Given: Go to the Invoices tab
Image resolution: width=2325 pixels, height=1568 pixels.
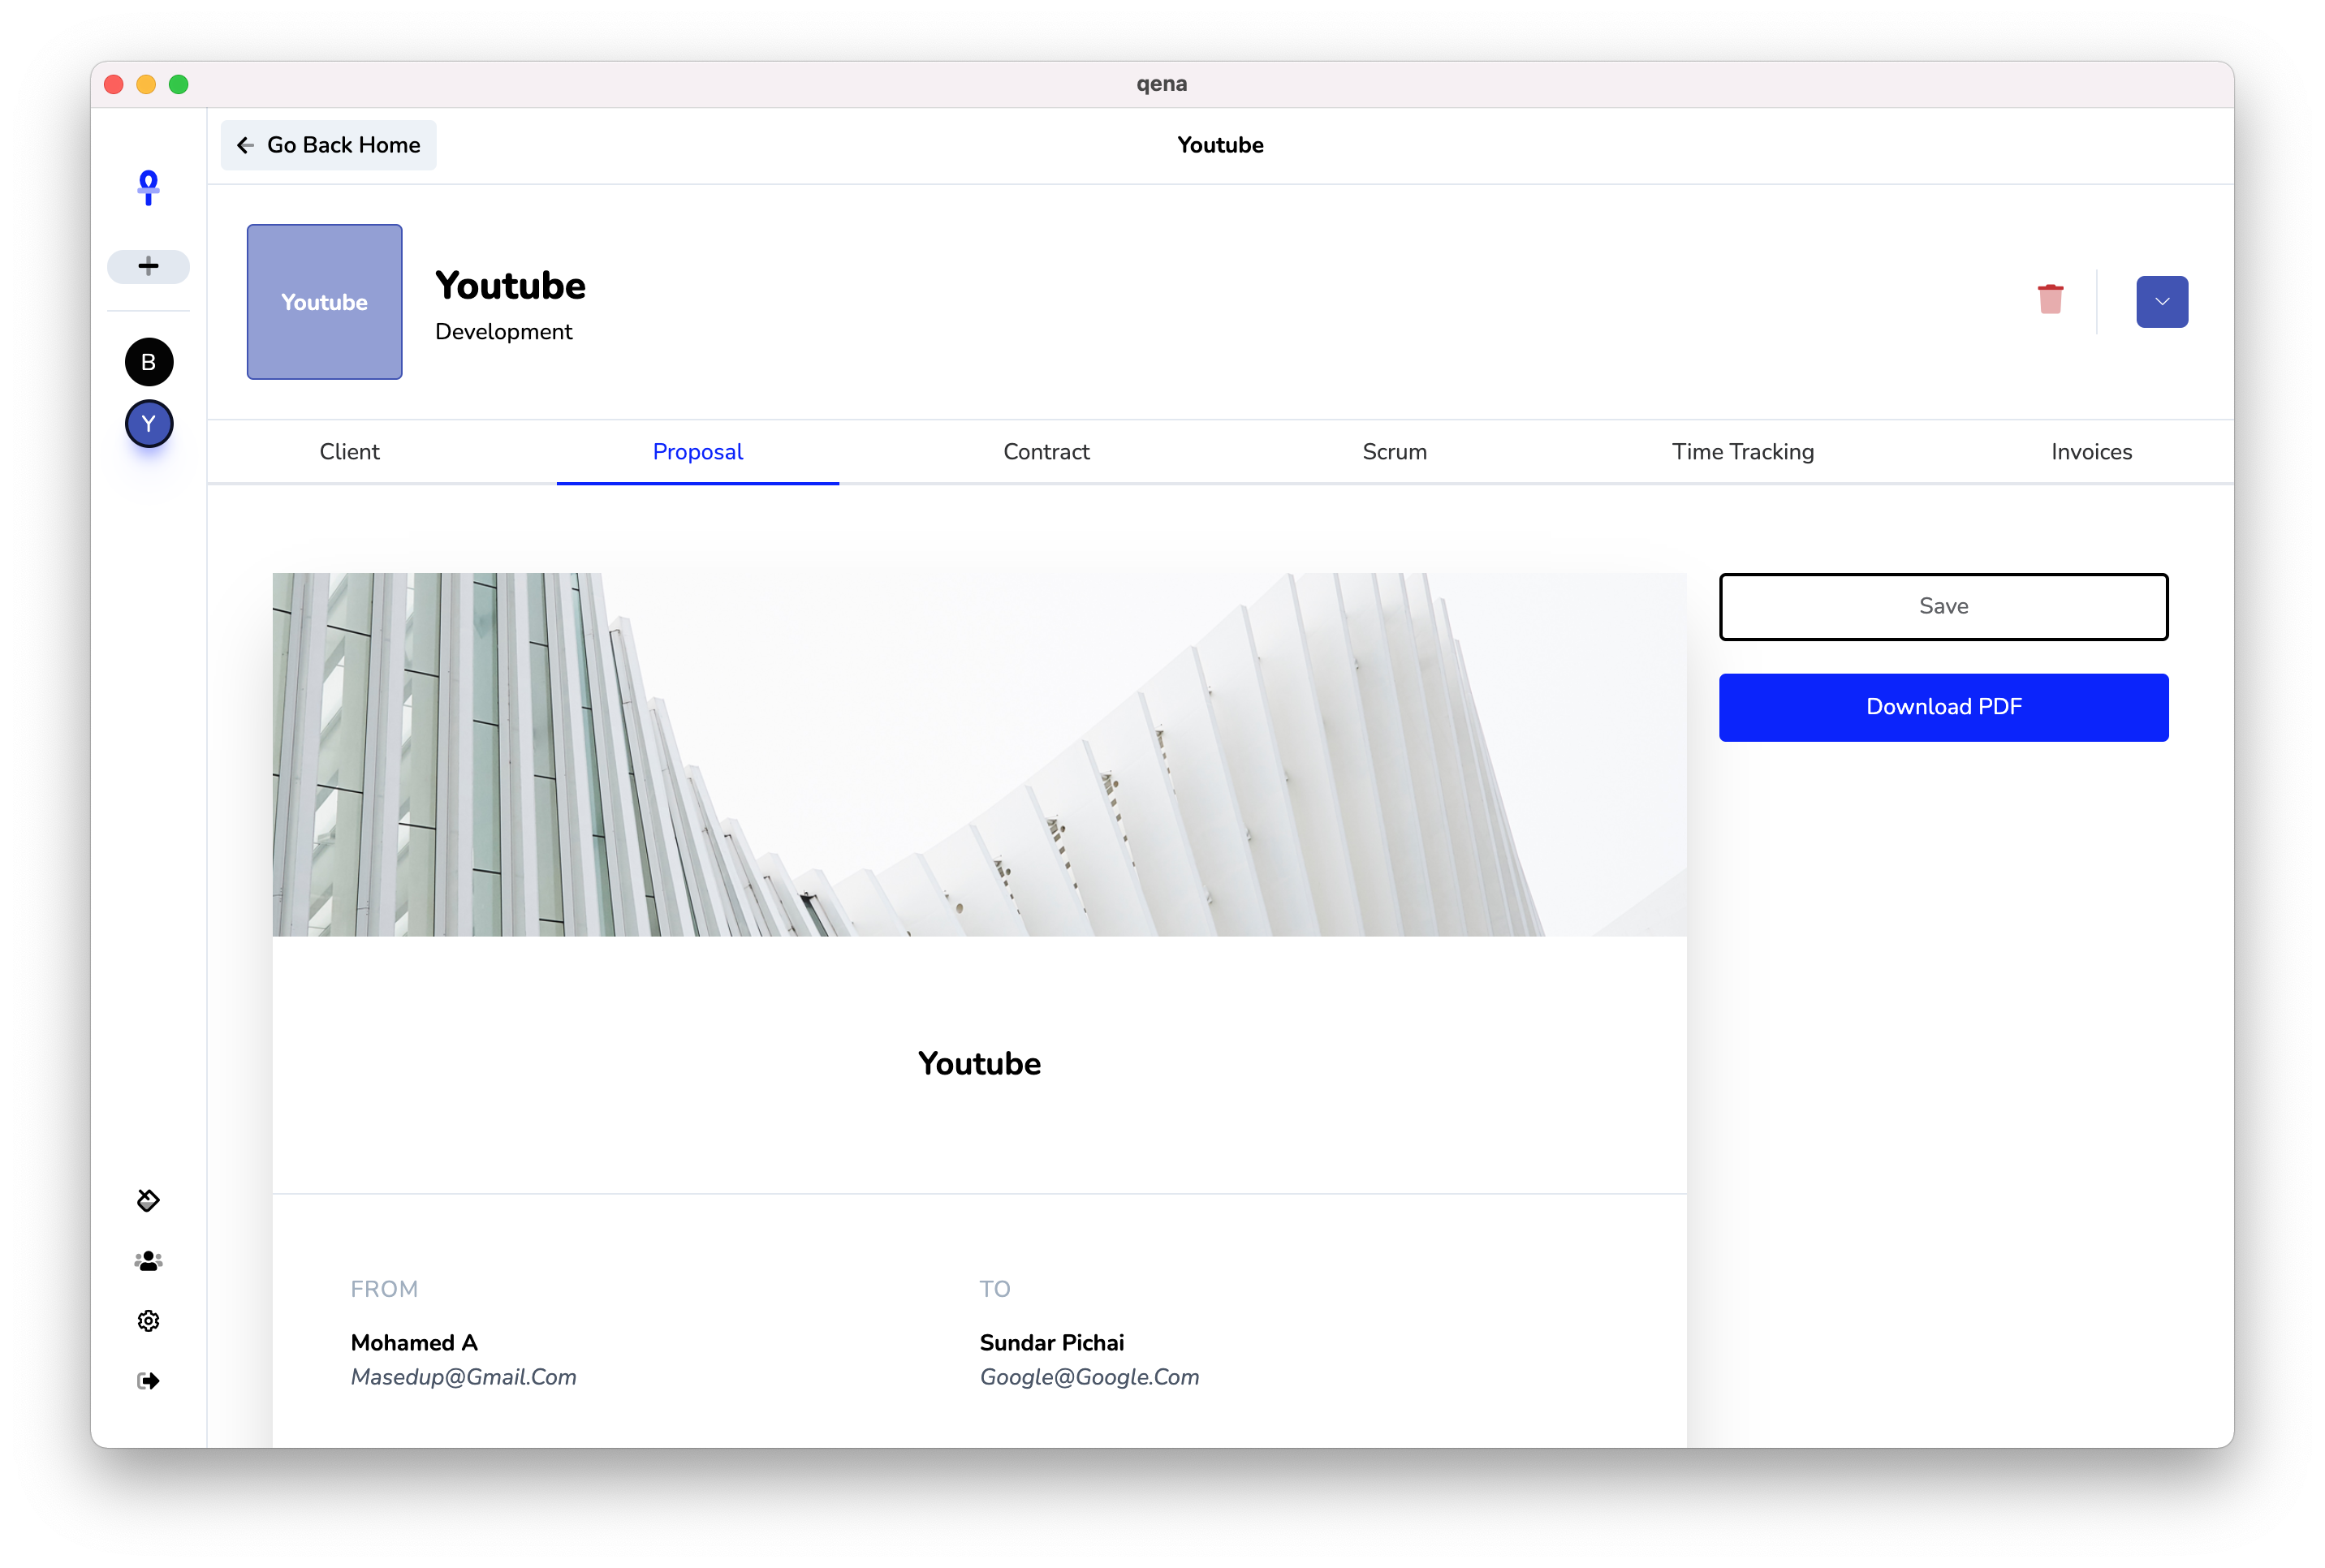Looking at the screenshot, I should 2091,452.
